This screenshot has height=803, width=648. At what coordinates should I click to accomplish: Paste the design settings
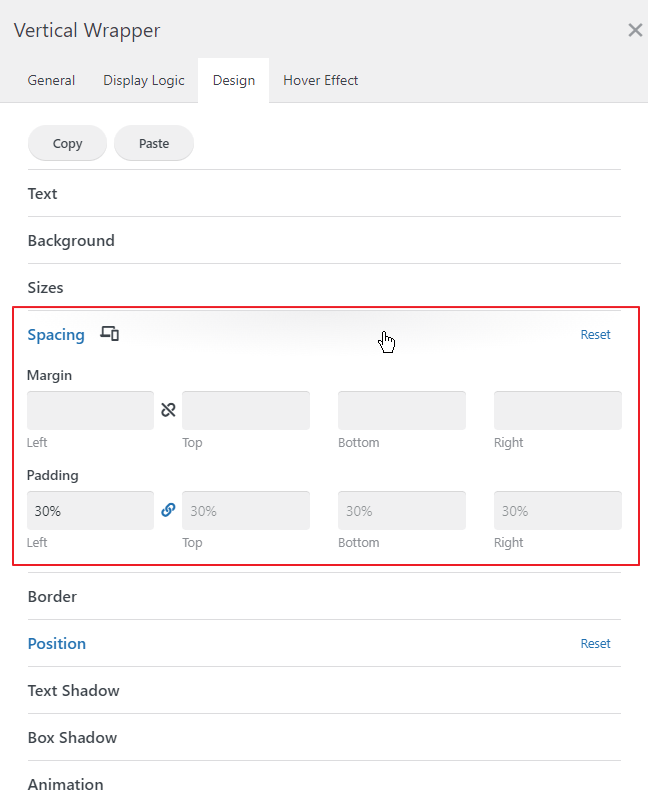click(154, 143)
